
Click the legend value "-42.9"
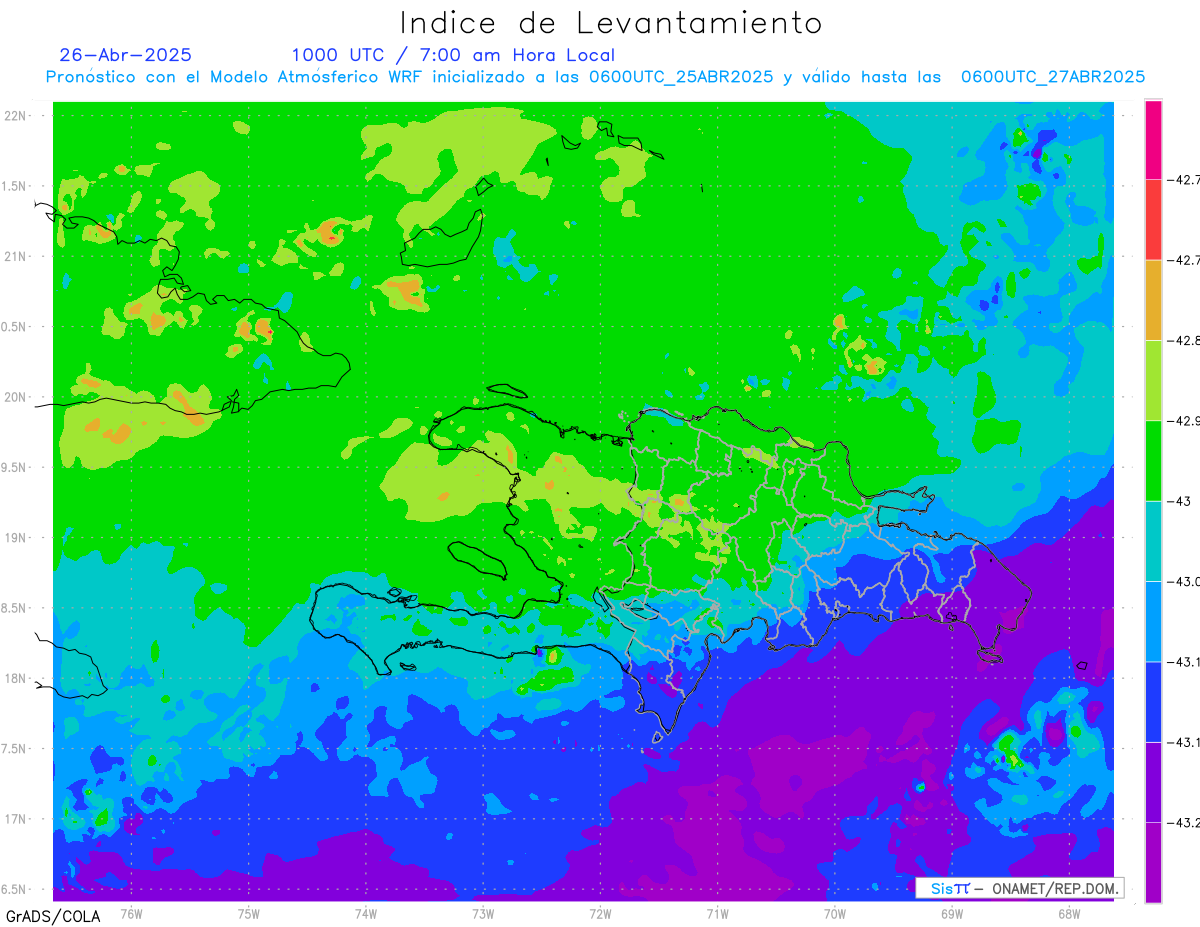point(1184,421)
